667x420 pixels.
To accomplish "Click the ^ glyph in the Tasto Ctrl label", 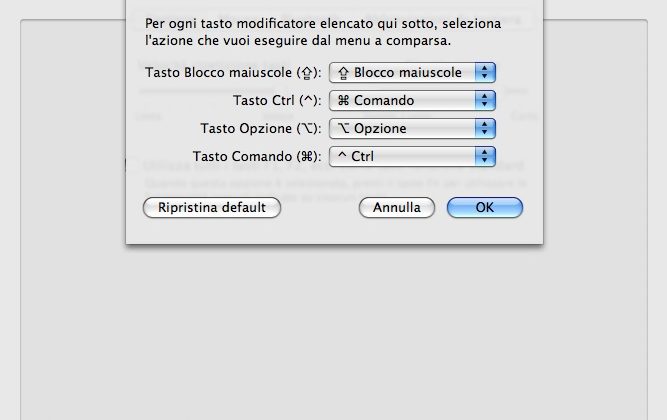I will [x=307, y=100].
